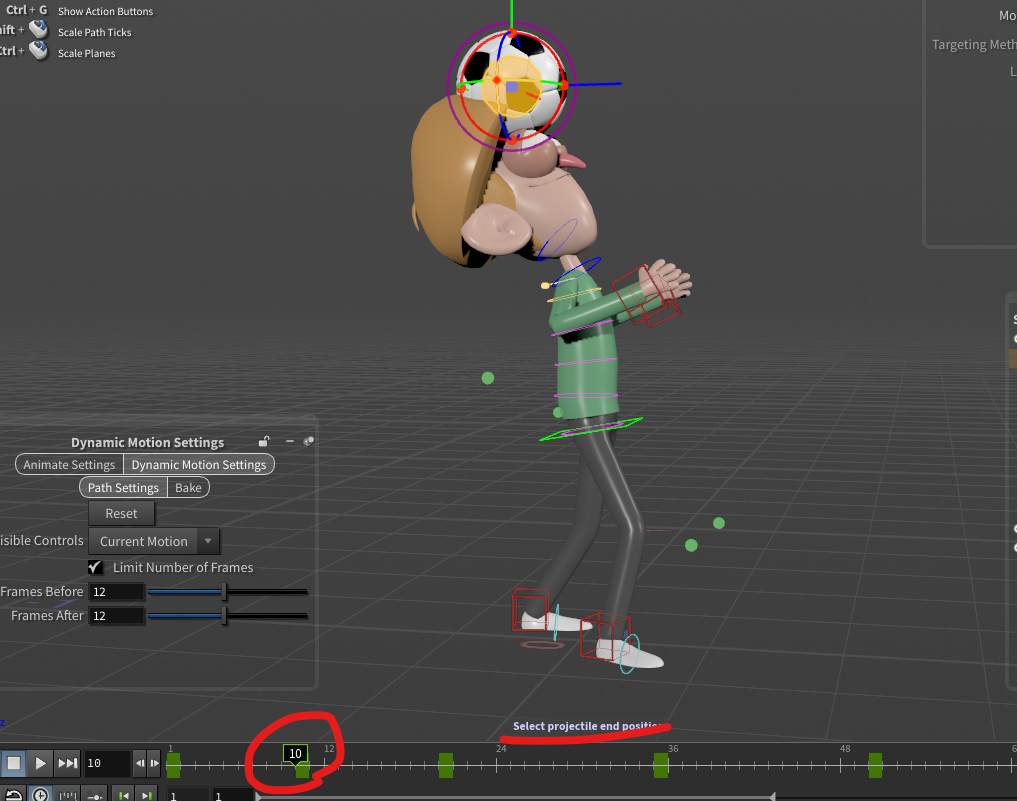
Task: Play the animation forward
Action: 40,763
